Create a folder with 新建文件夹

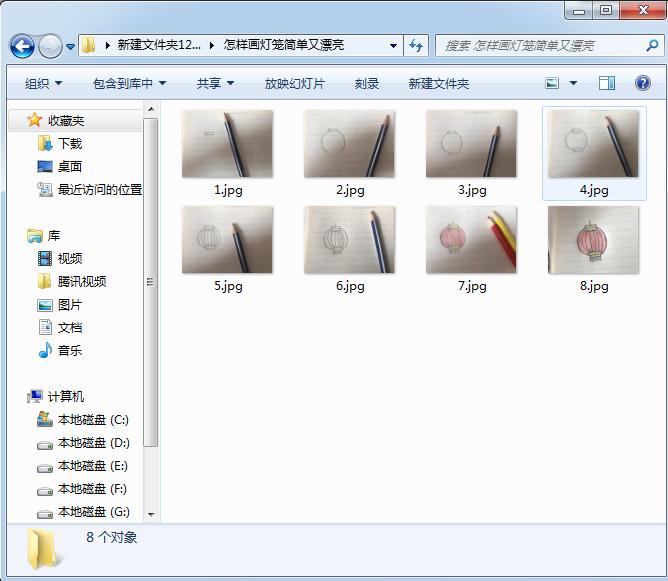(x=439, y=83)
